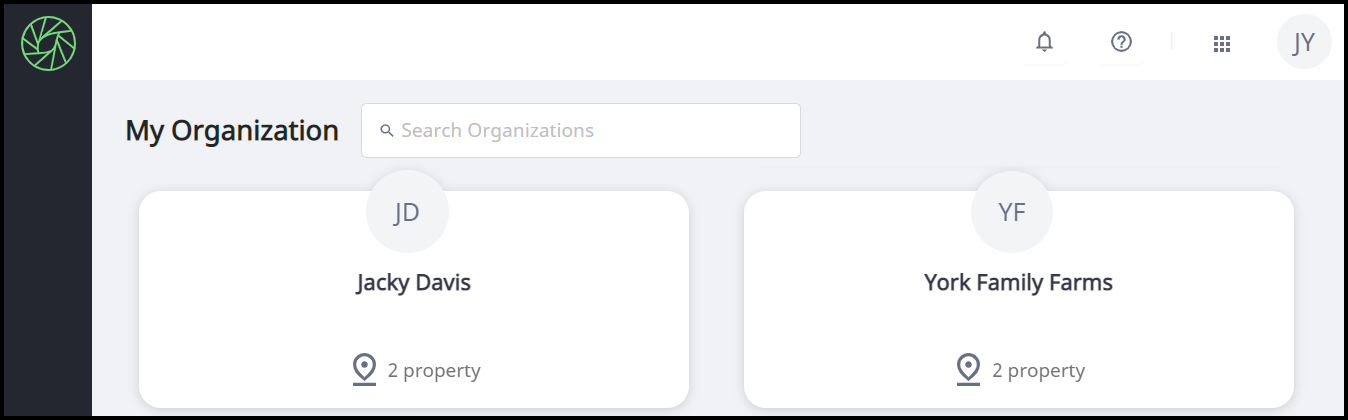Select the York Family Farms organization name

1018,283
